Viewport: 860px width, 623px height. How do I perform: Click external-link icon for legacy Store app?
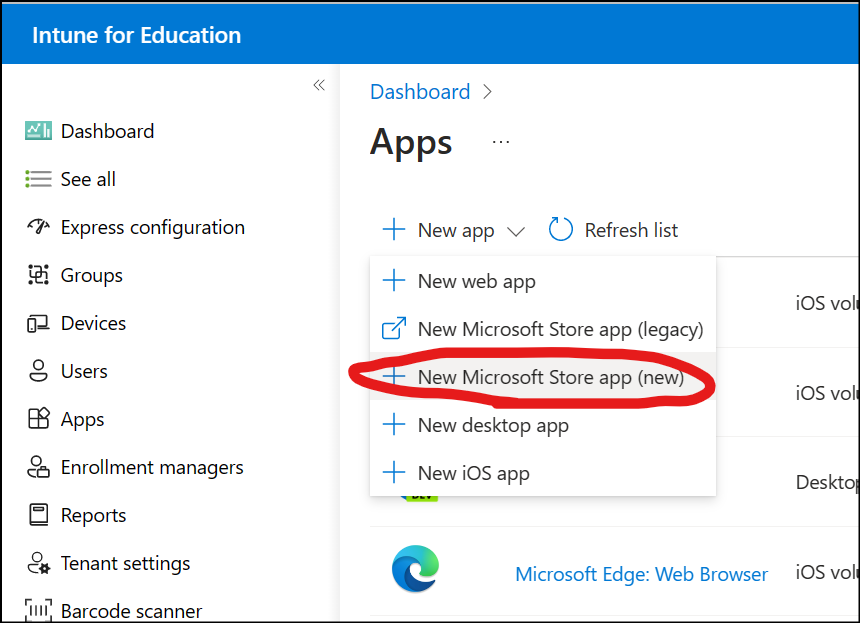394,329
